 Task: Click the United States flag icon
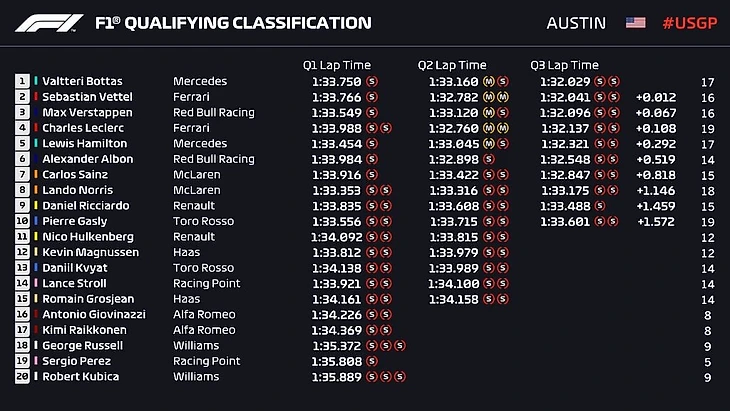coord(635,23)
